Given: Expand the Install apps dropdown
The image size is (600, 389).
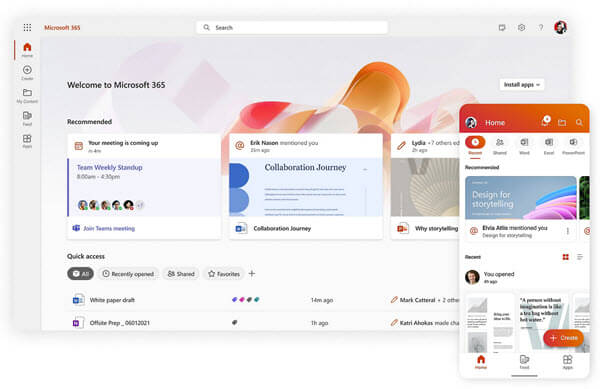Looking at the screenshot, I should tap(522, 85).
